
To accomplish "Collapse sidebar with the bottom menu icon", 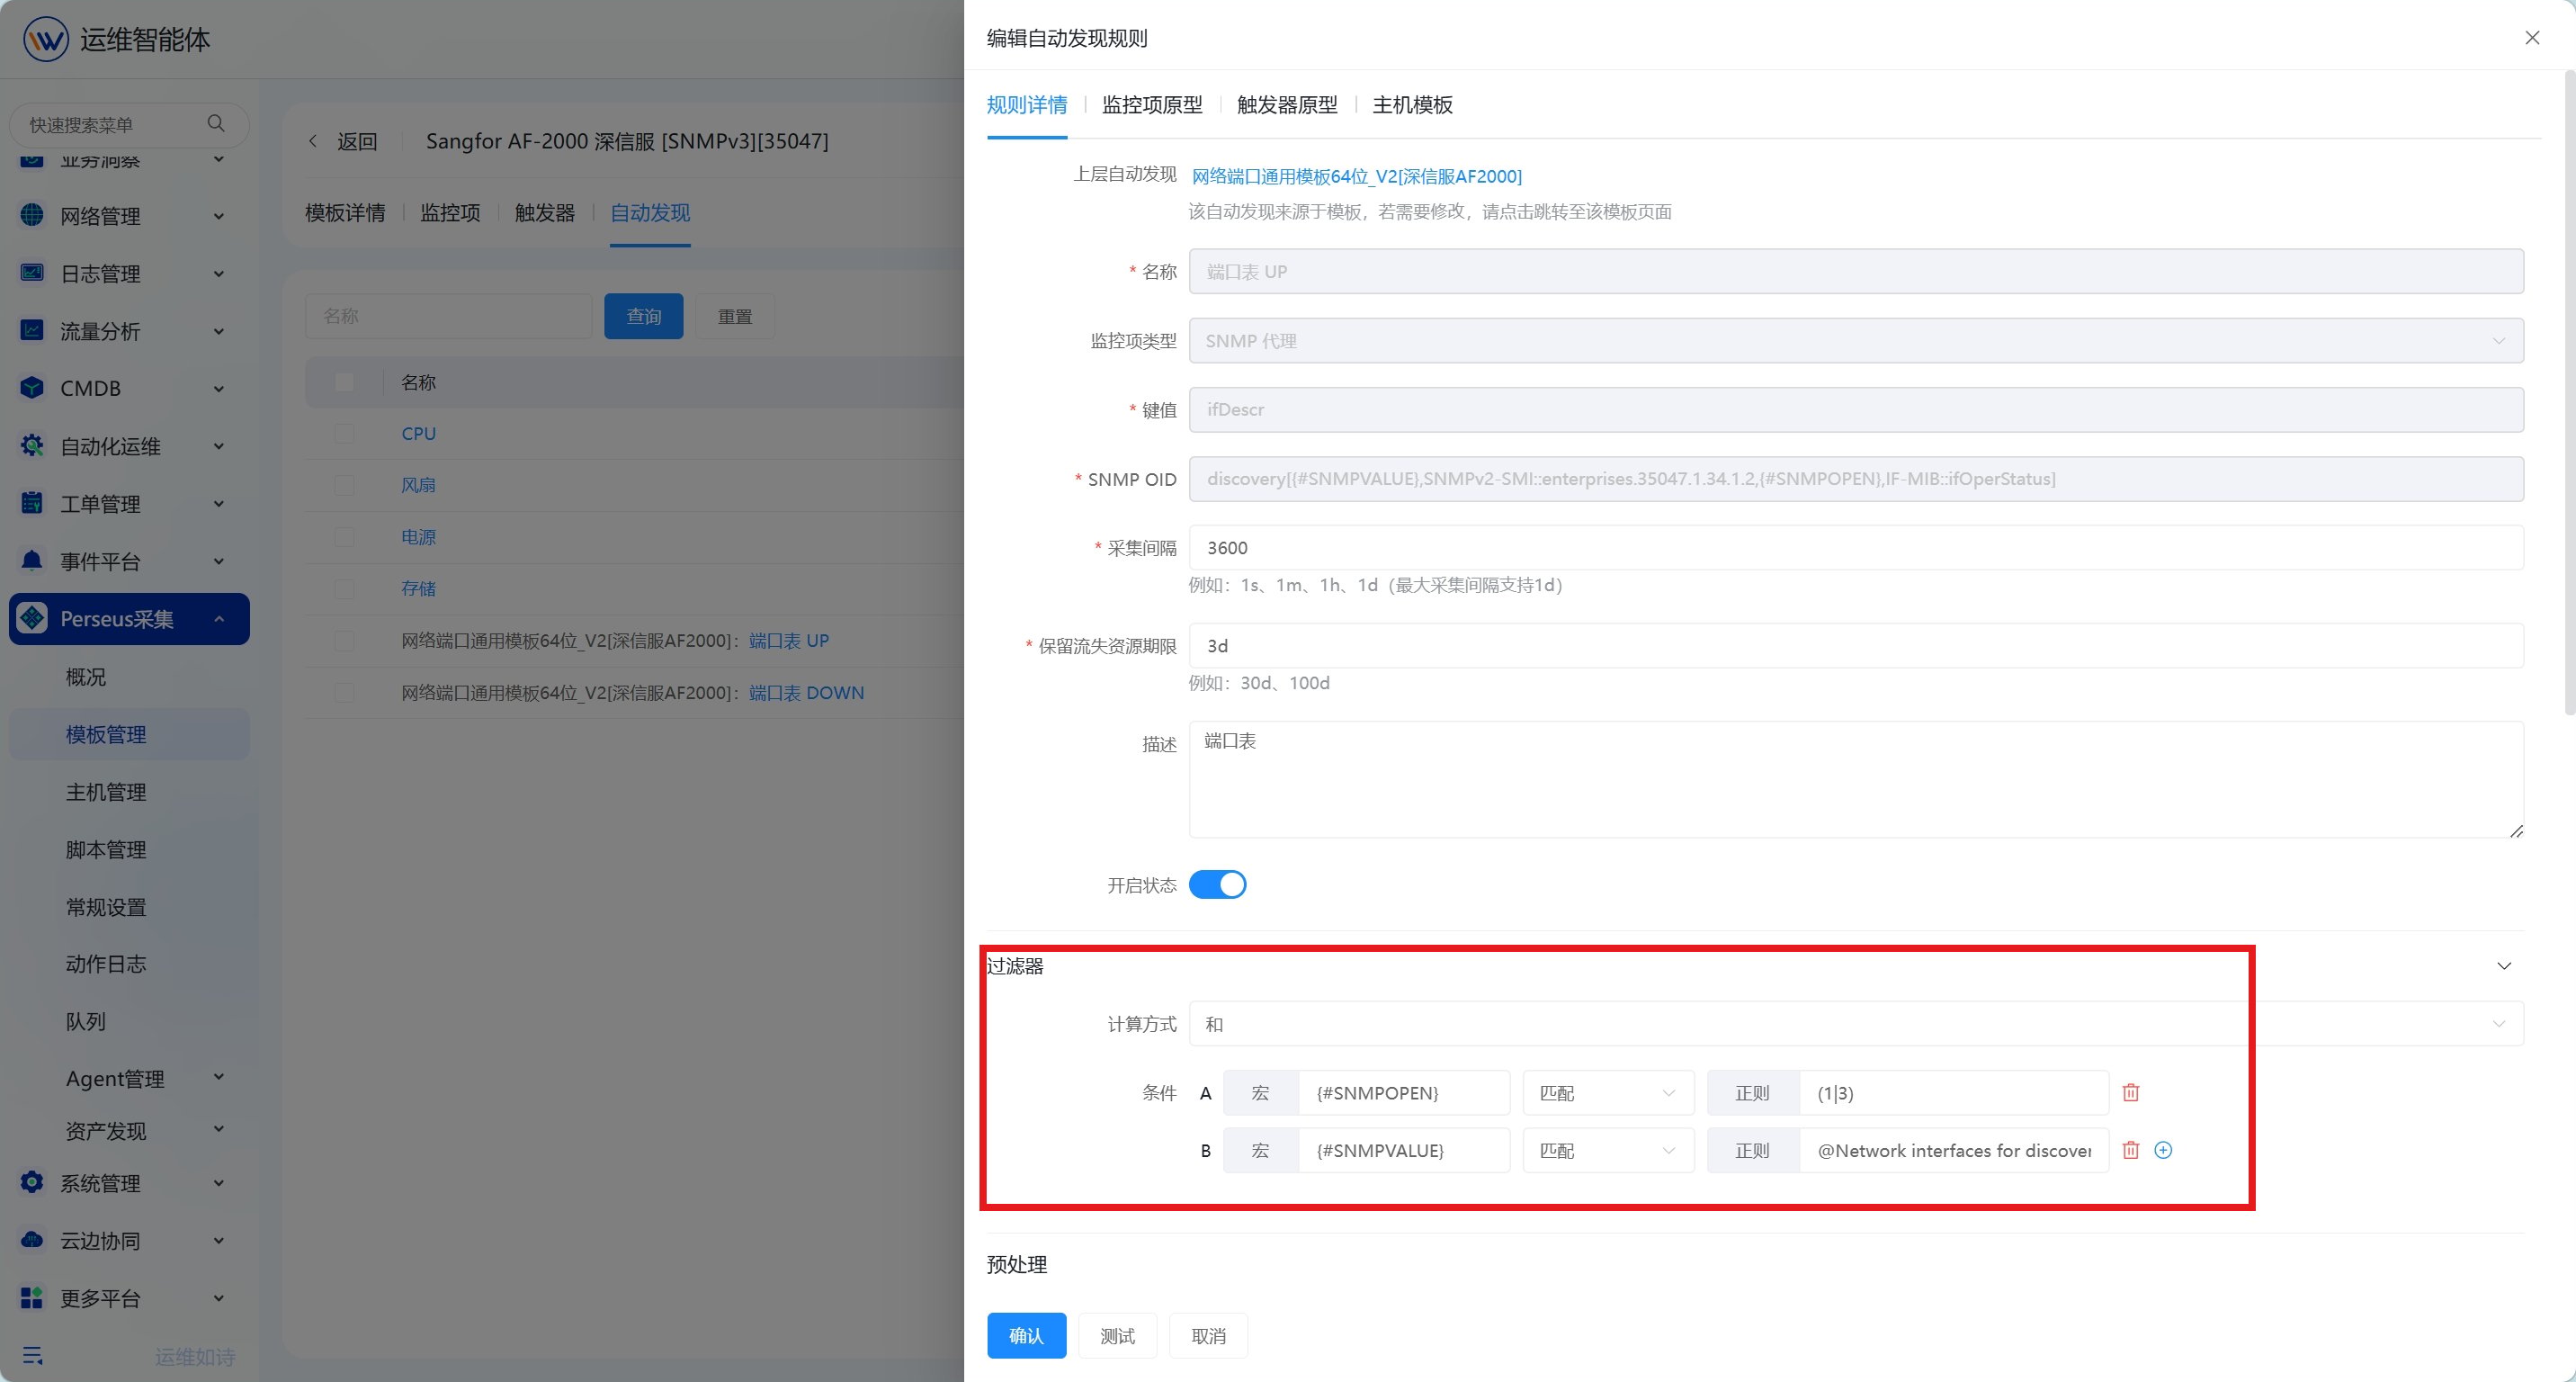I will pos(32,1356).
